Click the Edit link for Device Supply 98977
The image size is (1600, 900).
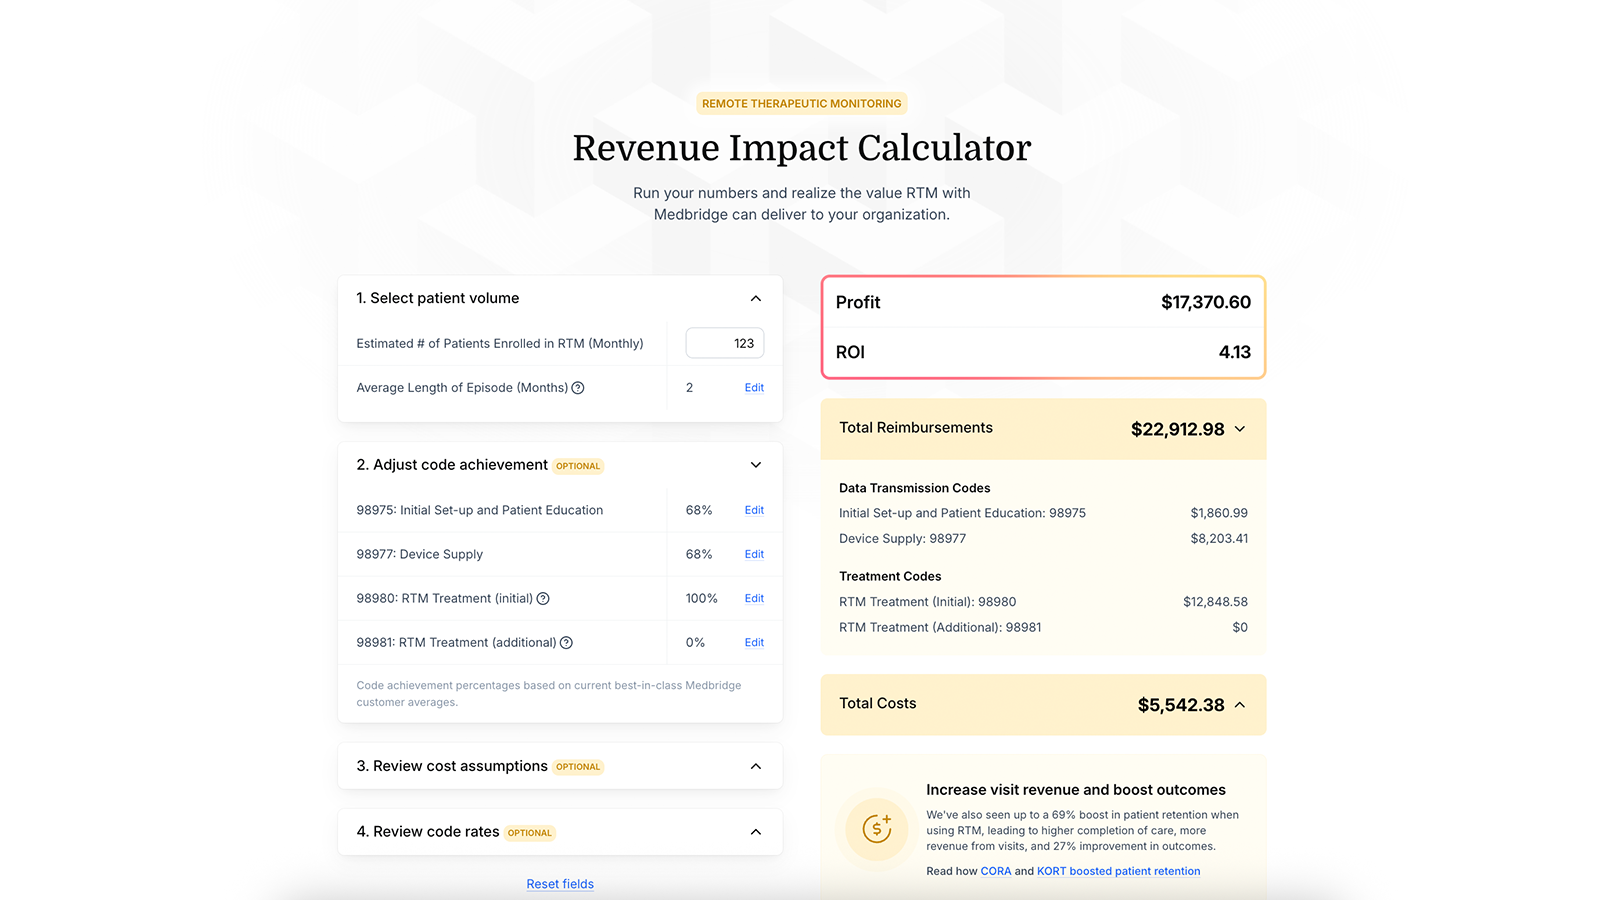tap(753, 554)
